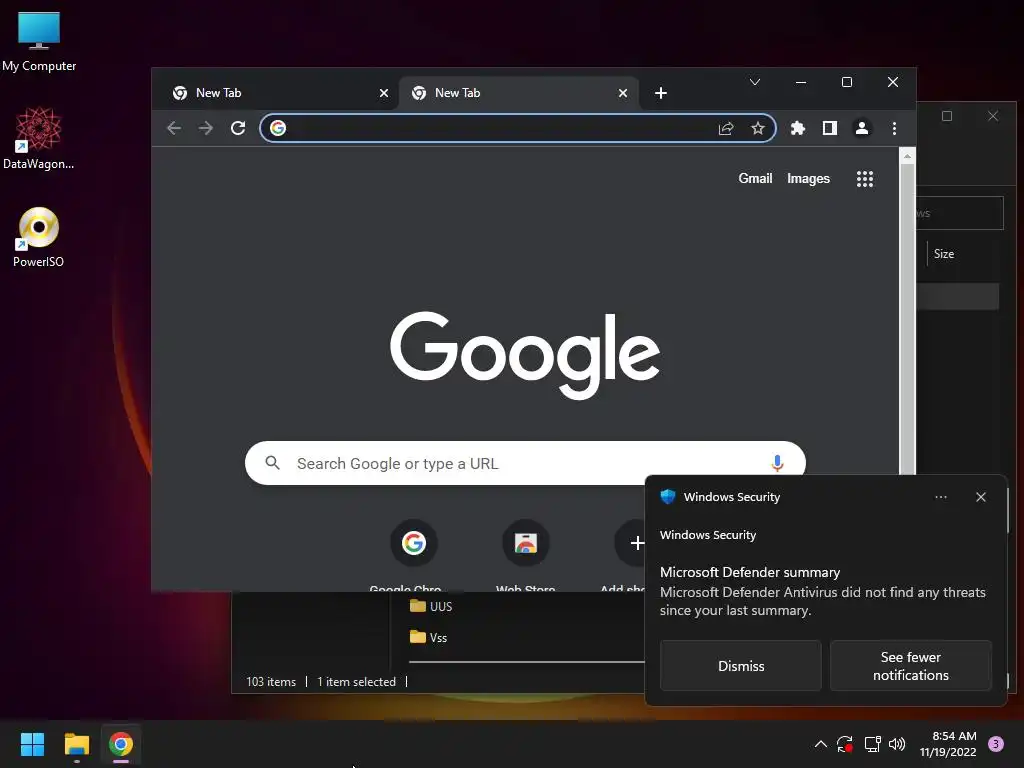Screen dimensions: 1024x768
Task: Open the Google apps grid
Action: (x=865, y=179)
